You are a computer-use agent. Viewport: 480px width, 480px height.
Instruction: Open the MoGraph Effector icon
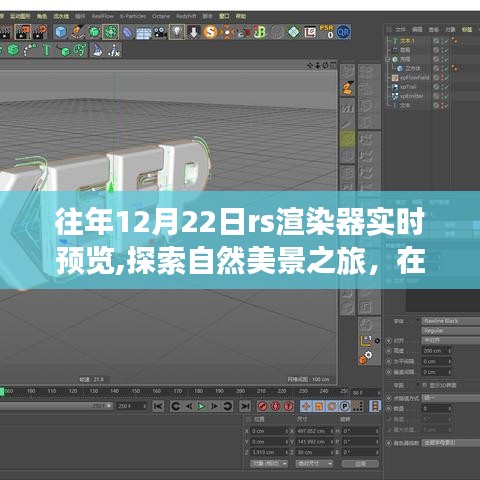(97, 50)
